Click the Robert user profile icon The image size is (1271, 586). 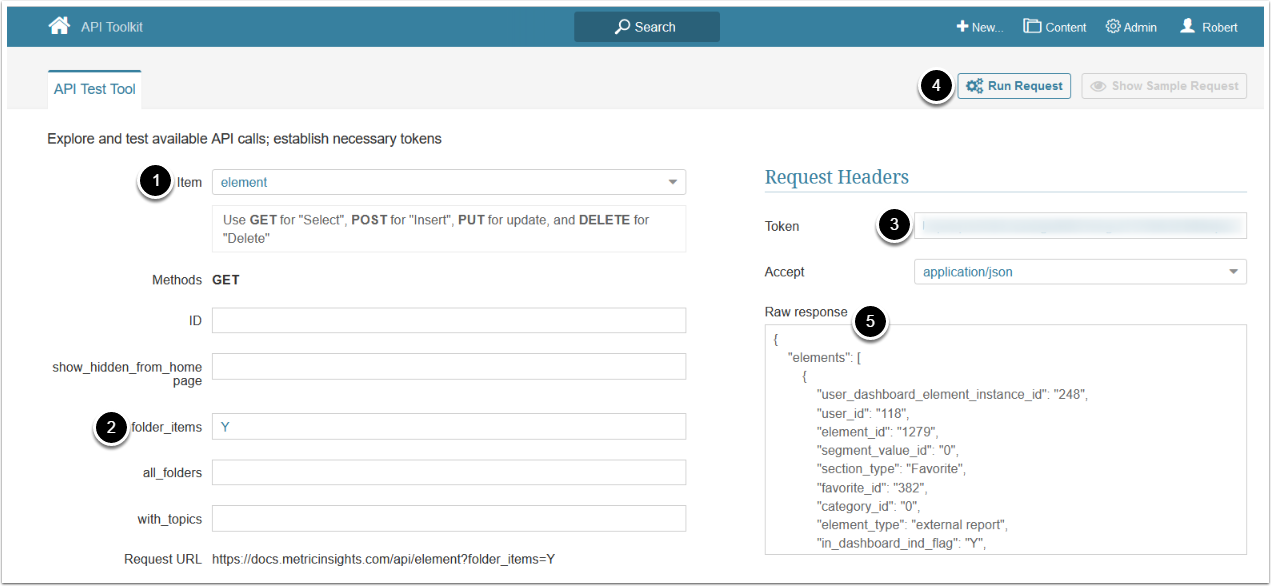coord(1187,27)
